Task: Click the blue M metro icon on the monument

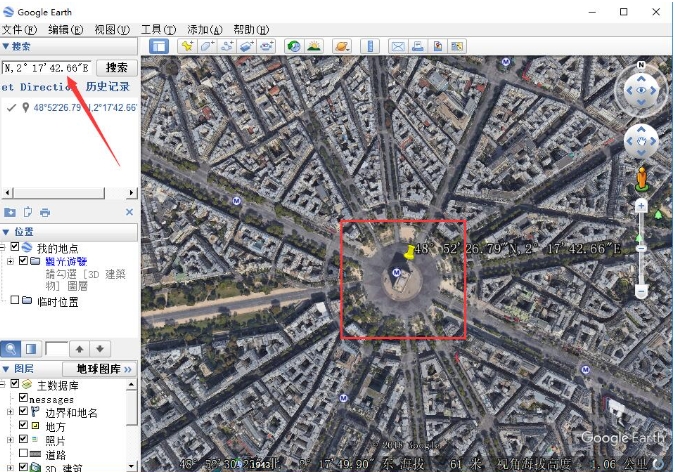Action: click(396, 272)
